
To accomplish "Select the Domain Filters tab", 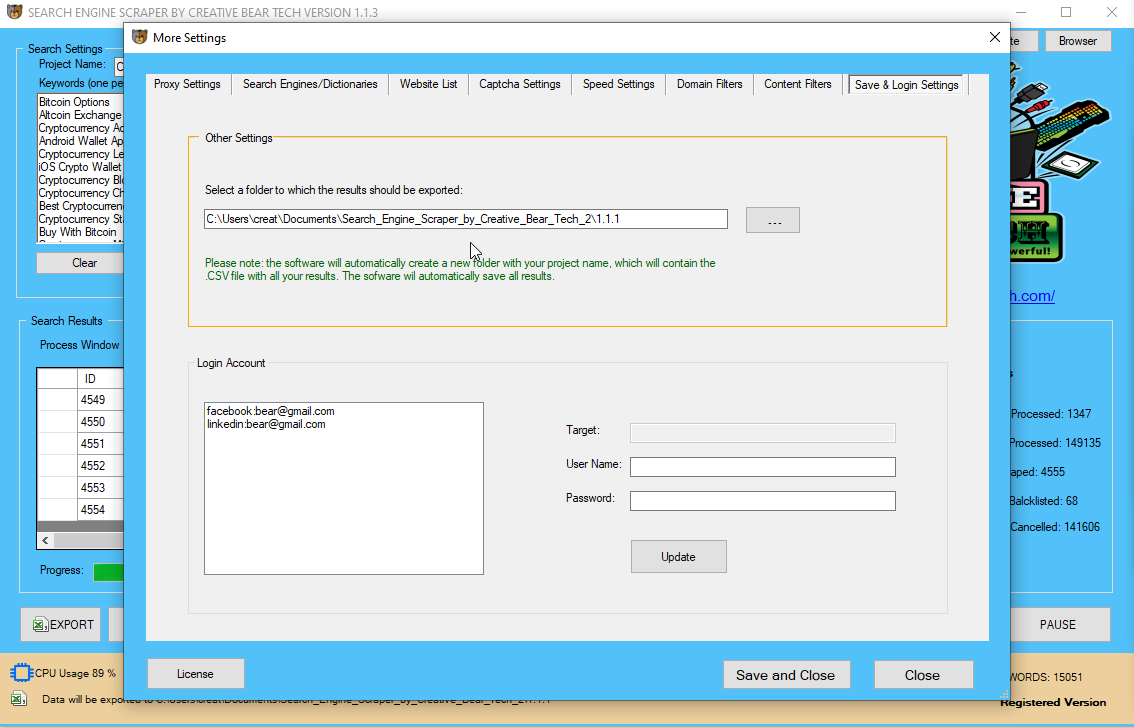I will [709, 85].
